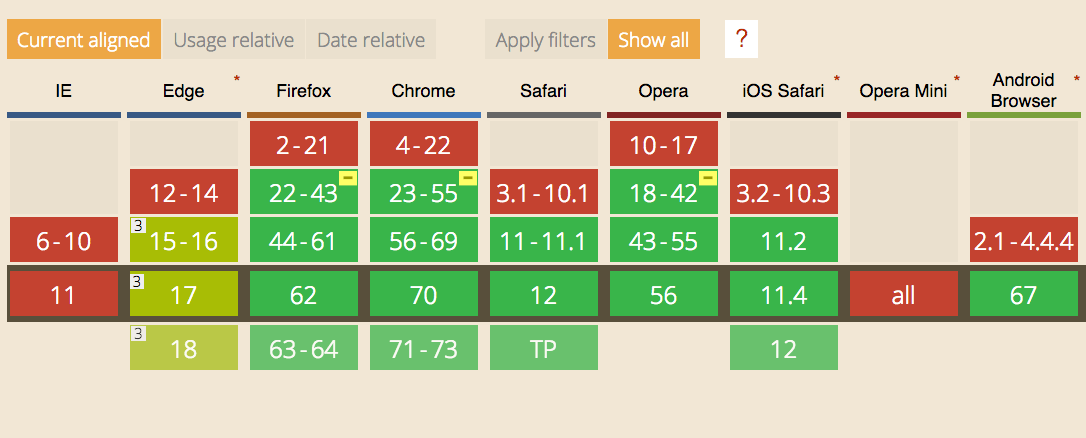Click note 3 badge on Edge 15-16
The width and height of the screenshot is (1086, 438).
136,227
